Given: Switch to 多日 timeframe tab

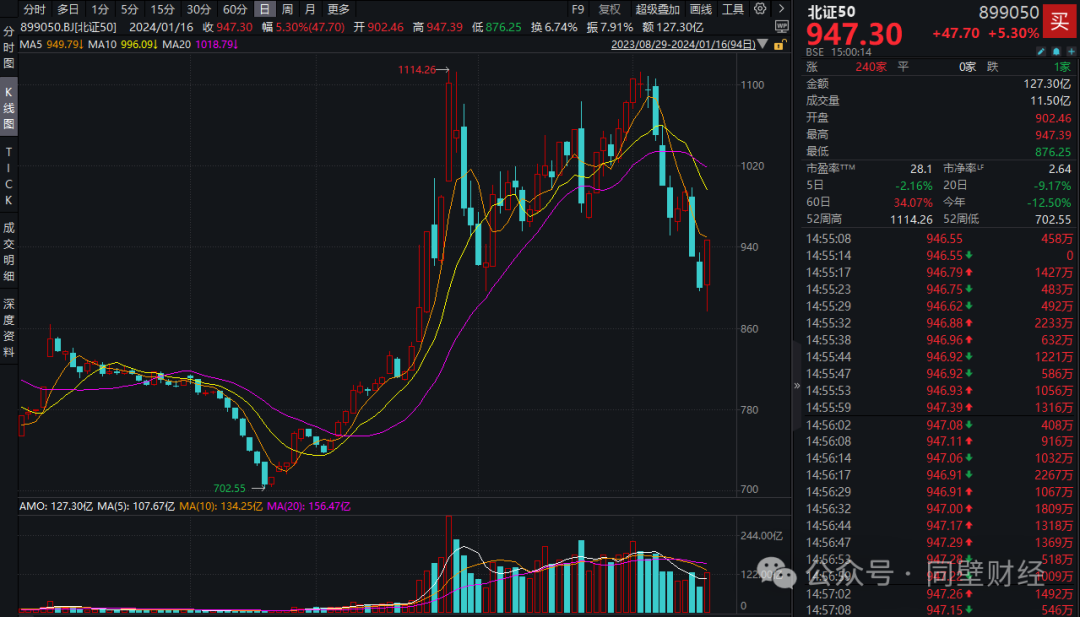Looking at the screenshot, I should tap(68, 9).
